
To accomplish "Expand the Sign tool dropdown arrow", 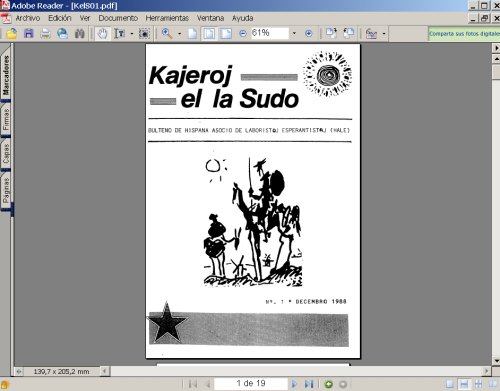I will (384, 33).
